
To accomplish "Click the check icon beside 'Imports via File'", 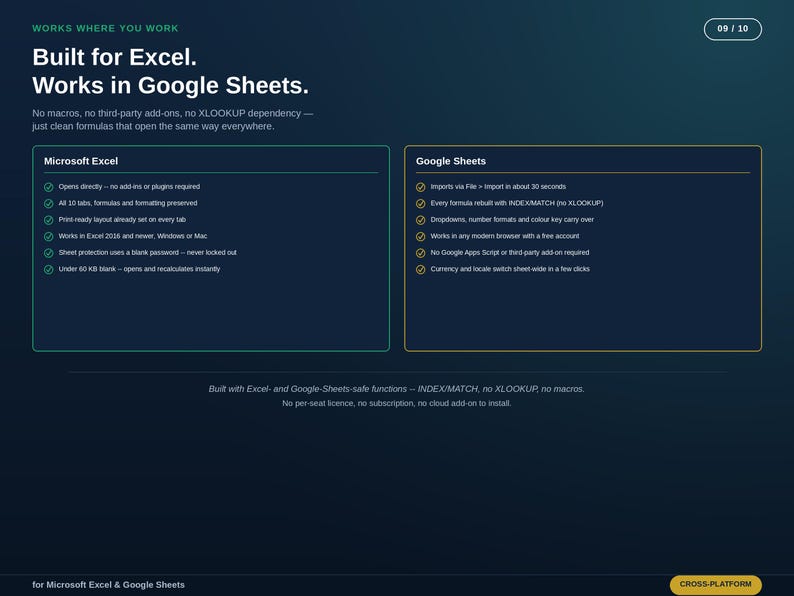I will coord(420,187).
